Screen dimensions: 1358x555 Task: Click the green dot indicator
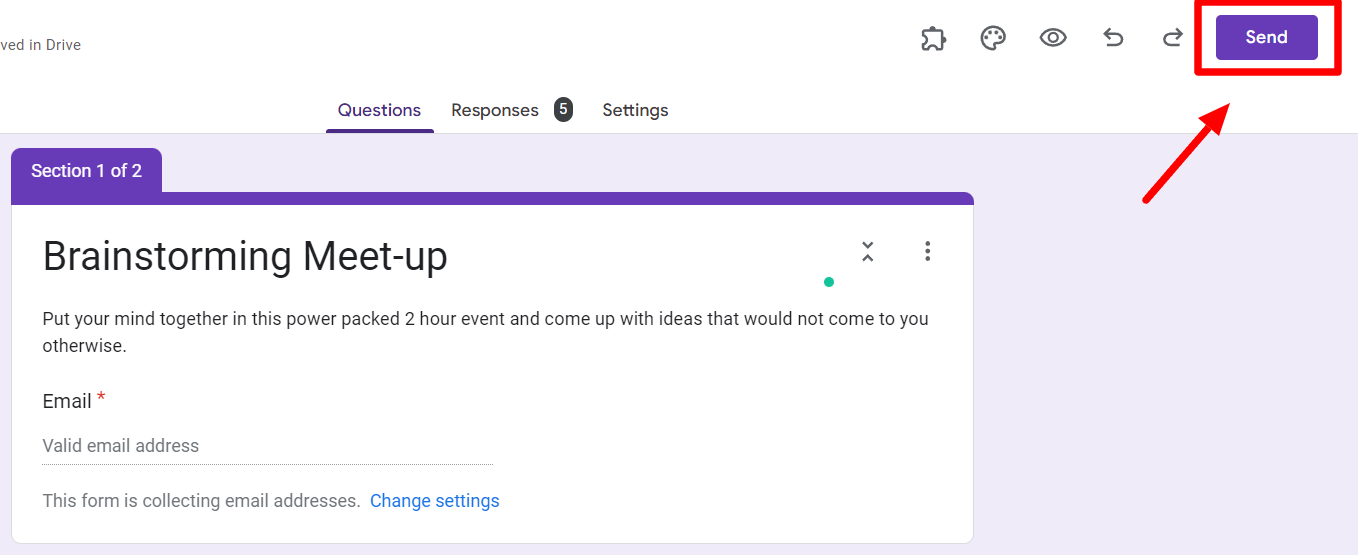coord(829,282)
